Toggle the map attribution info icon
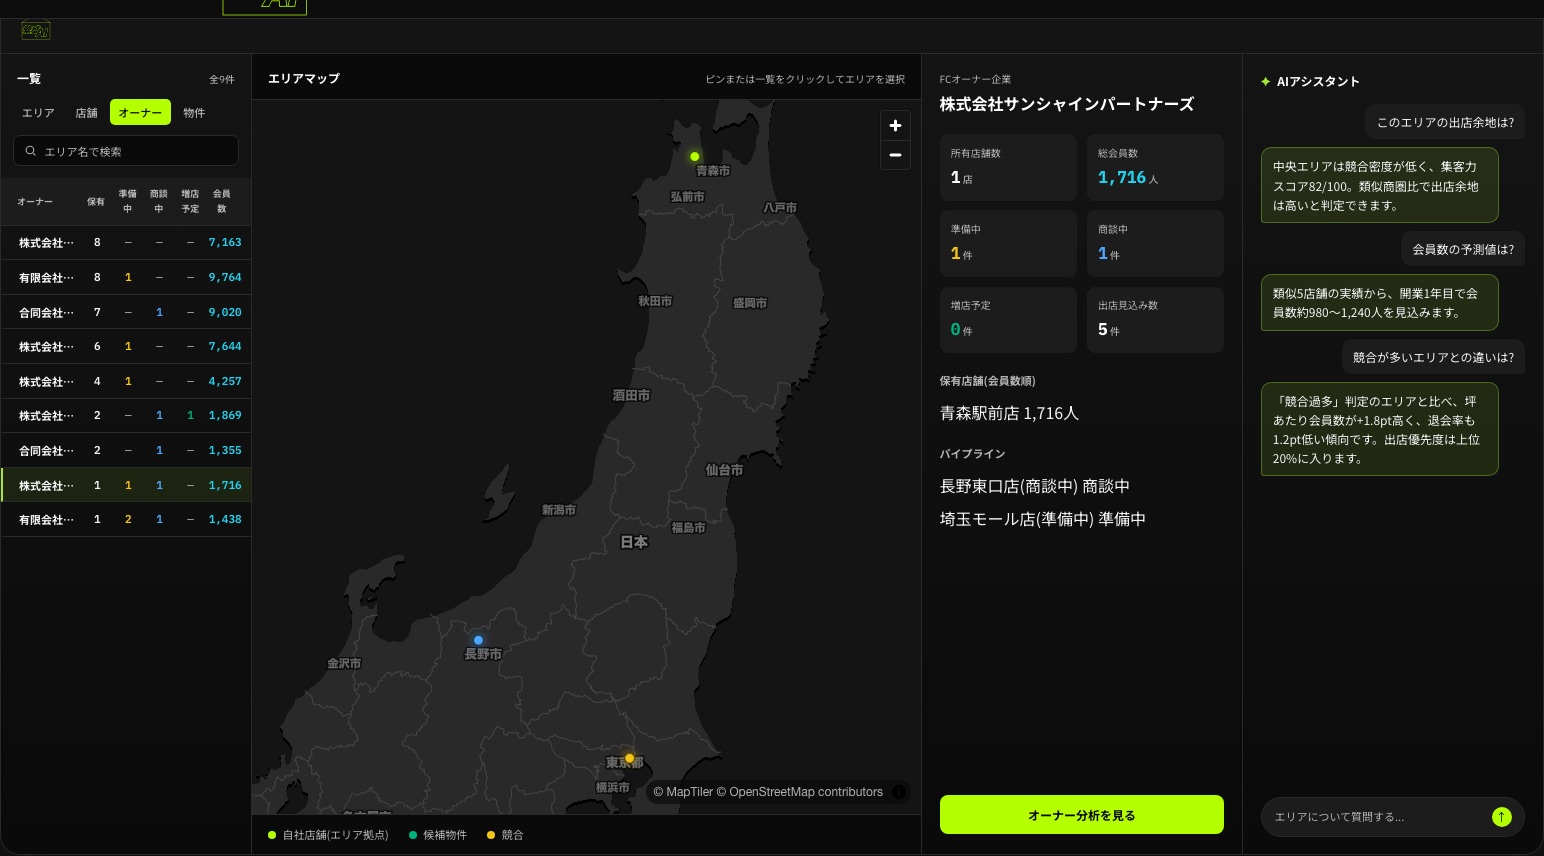 pyautogui.click(x=899, y=792)
